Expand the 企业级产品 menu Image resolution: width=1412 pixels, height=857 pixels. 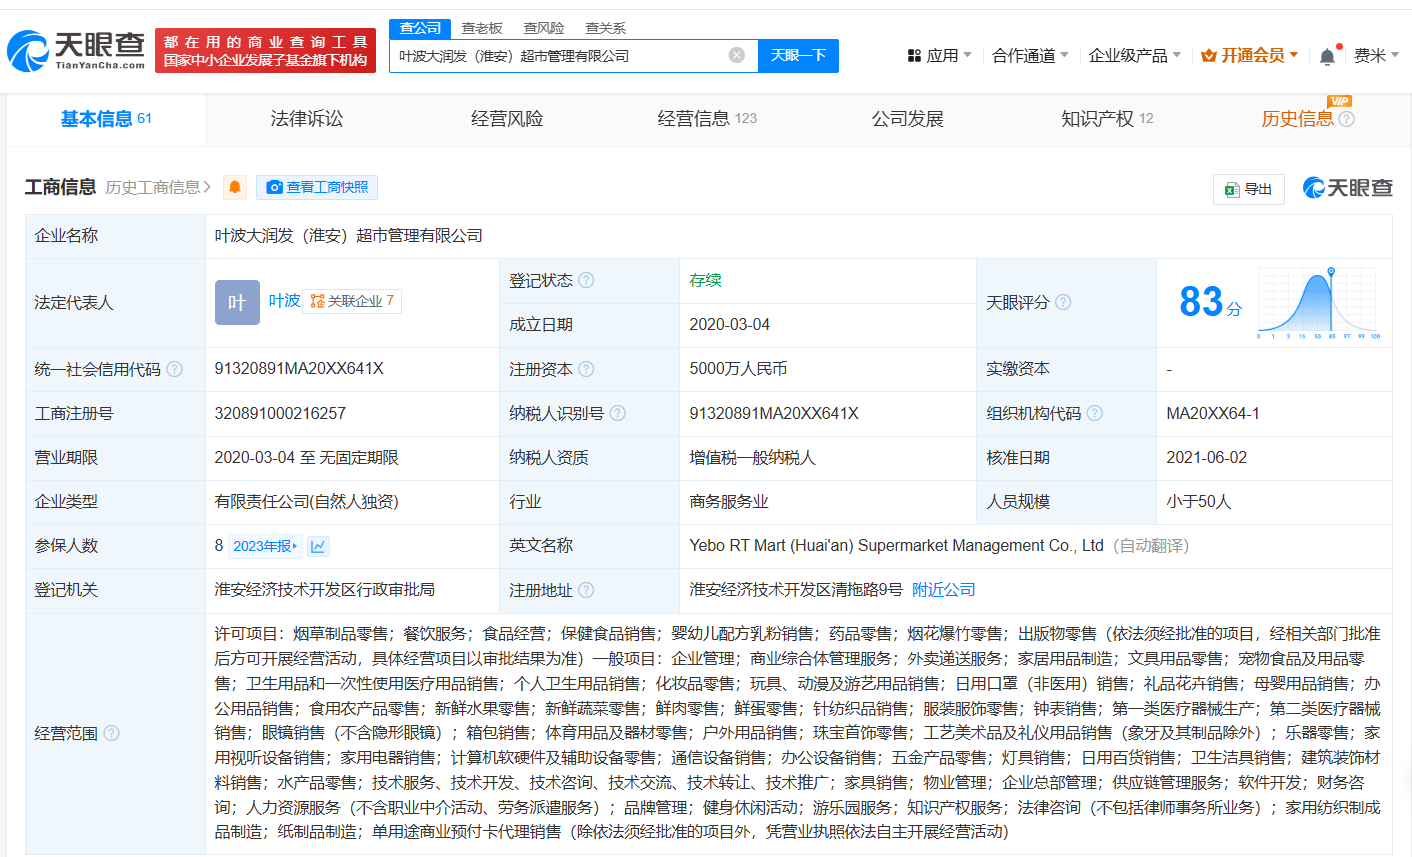(1135, 56)
